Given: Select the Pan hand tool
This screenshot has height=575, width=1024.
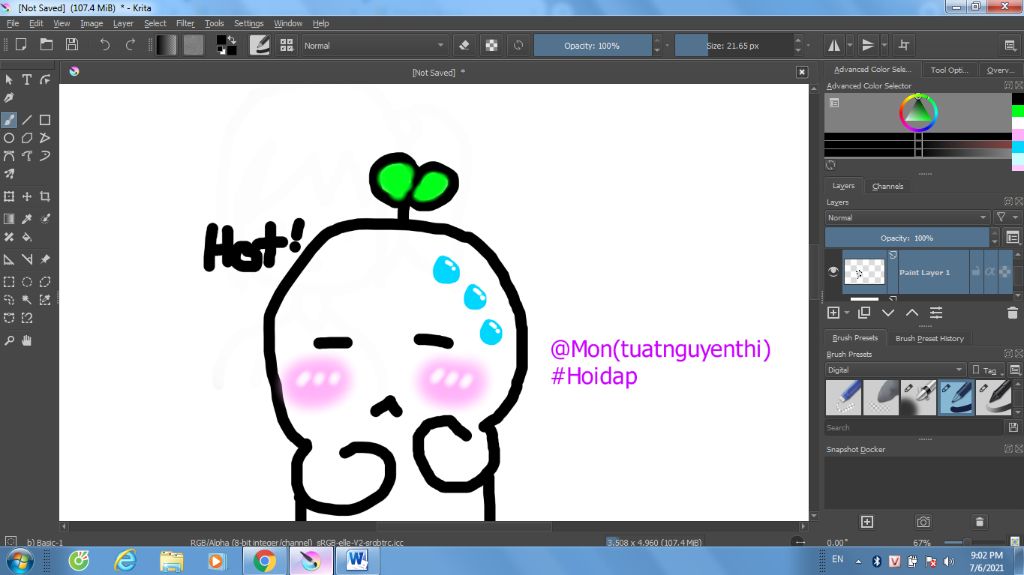Looking at the screenshot, I should 27,340.
